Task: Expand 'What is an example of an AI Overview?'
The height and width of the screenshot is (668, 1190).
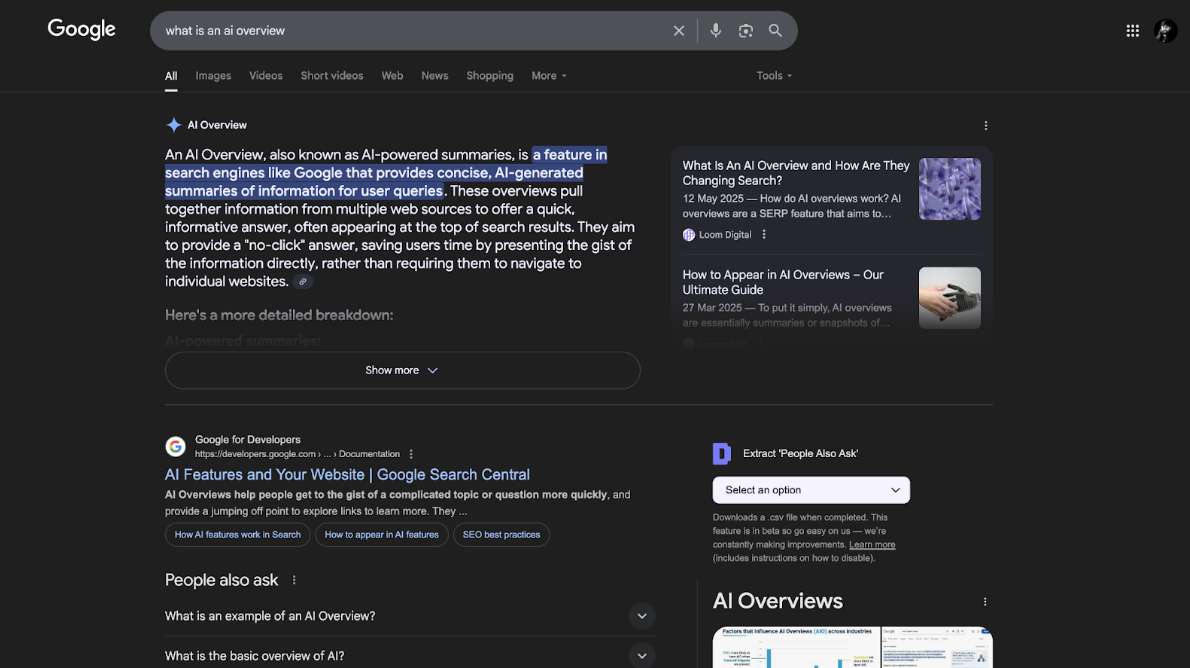Action: (x=410, y=616)
